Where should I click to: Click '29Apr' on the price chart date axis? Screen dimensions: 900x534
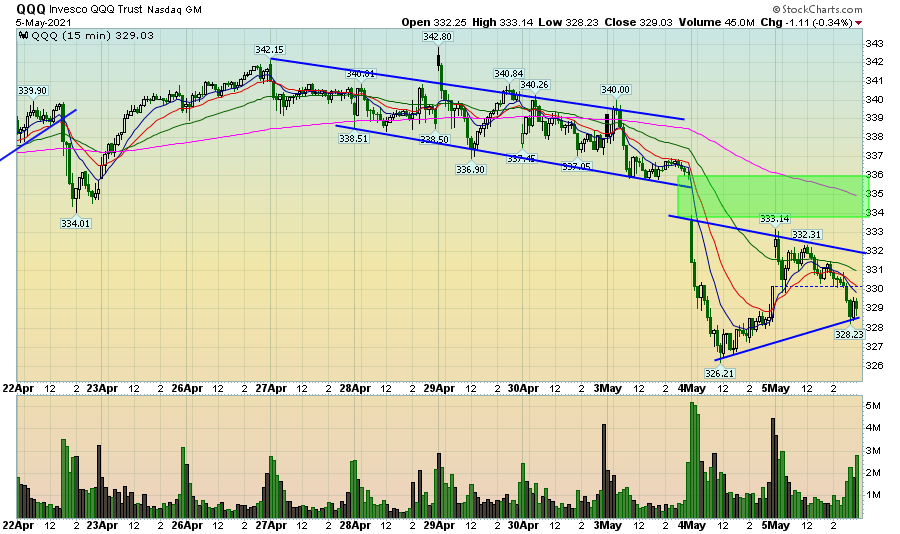click(439, 388)
